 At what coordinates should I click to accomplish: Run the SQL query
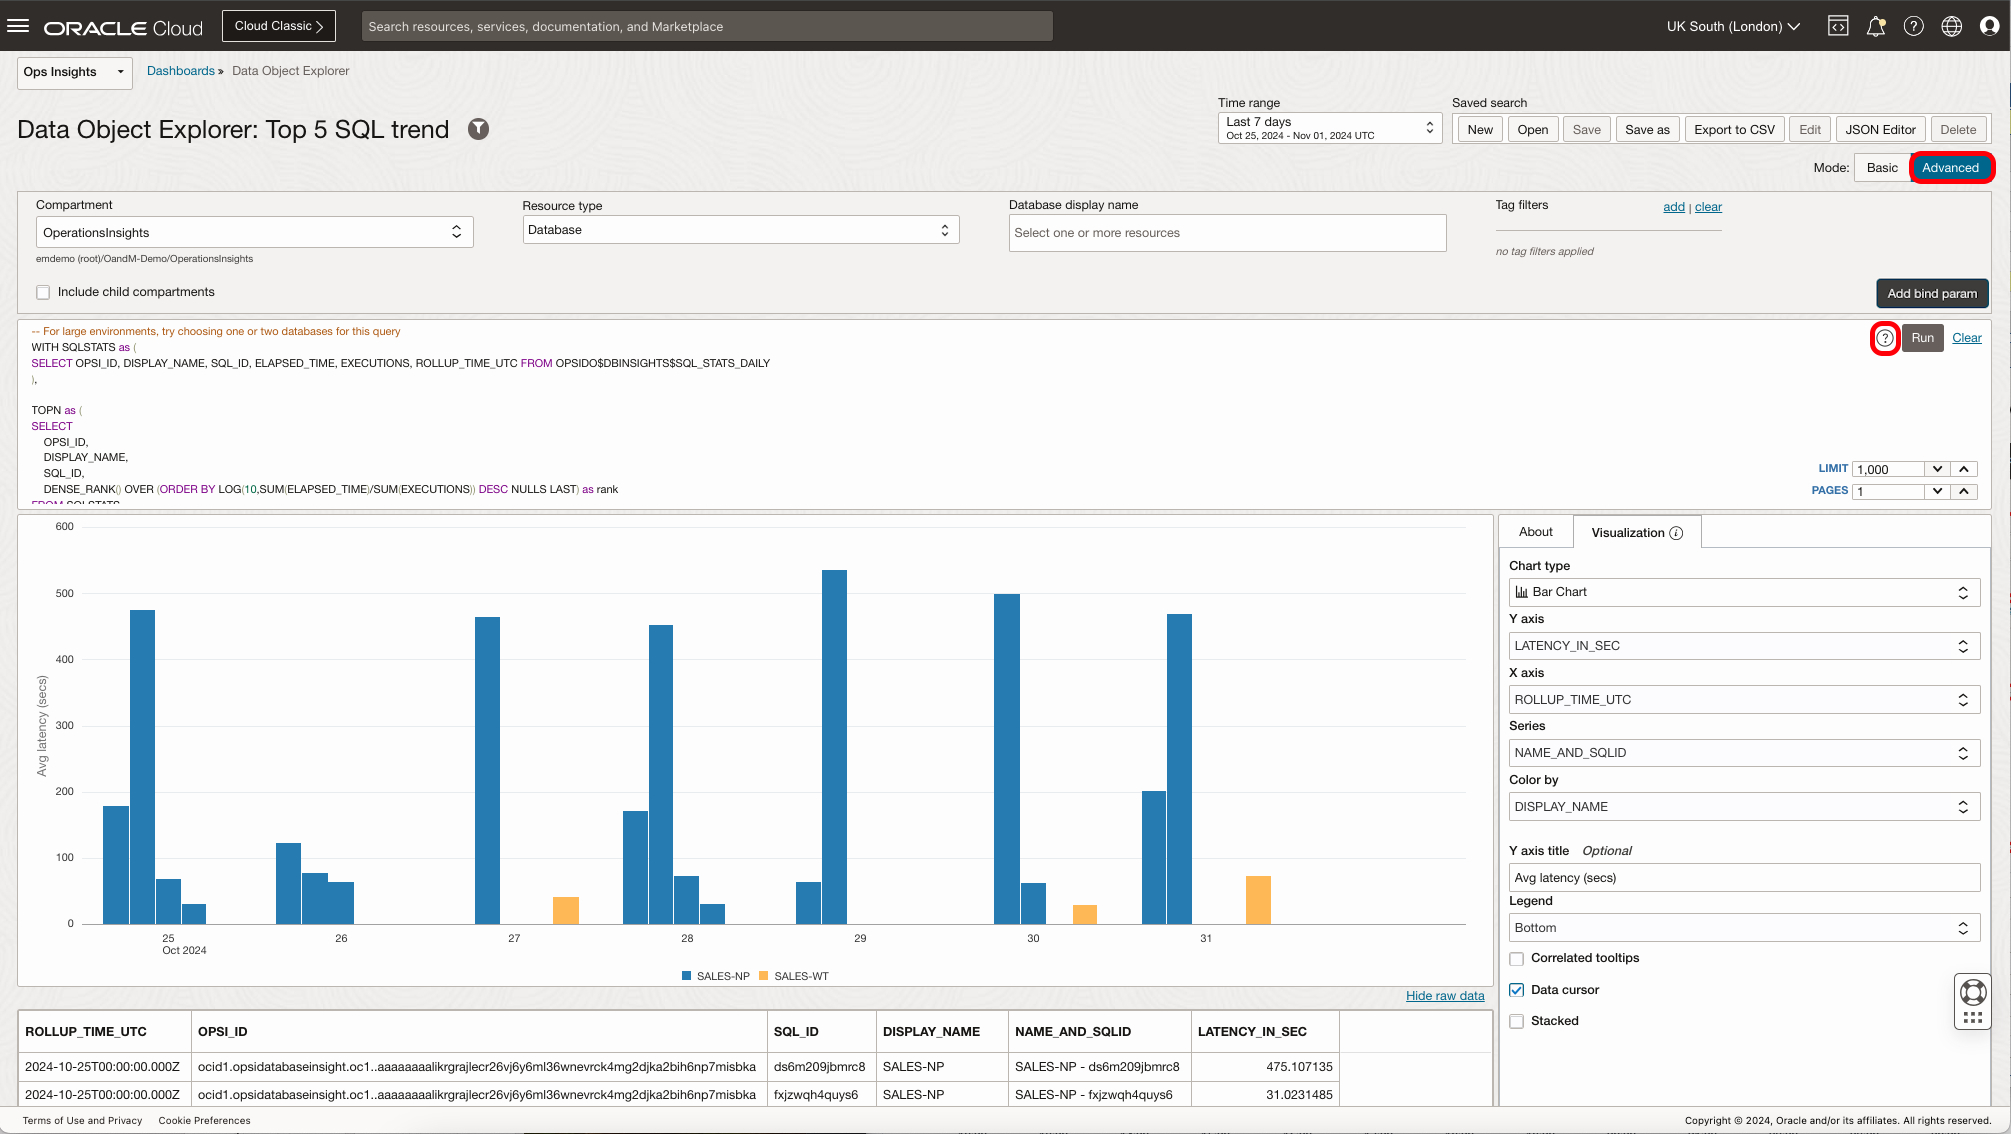pyautogui.click(x=1922, y=338)
